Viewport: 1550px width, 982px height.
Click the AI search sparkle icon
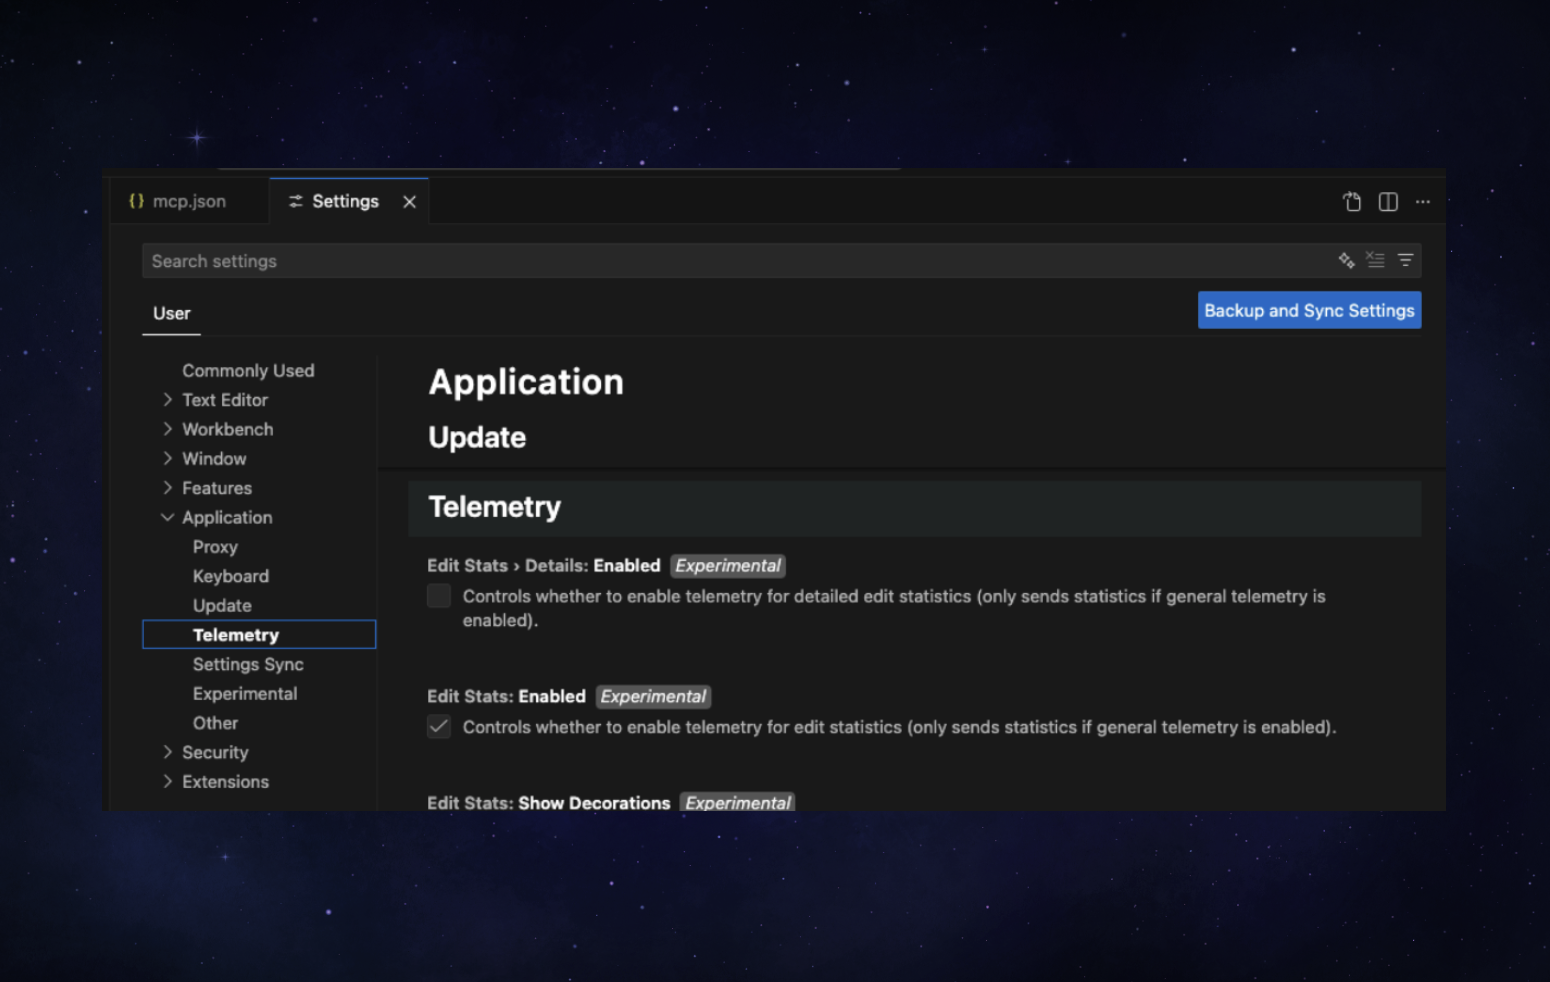[1346, 260]
